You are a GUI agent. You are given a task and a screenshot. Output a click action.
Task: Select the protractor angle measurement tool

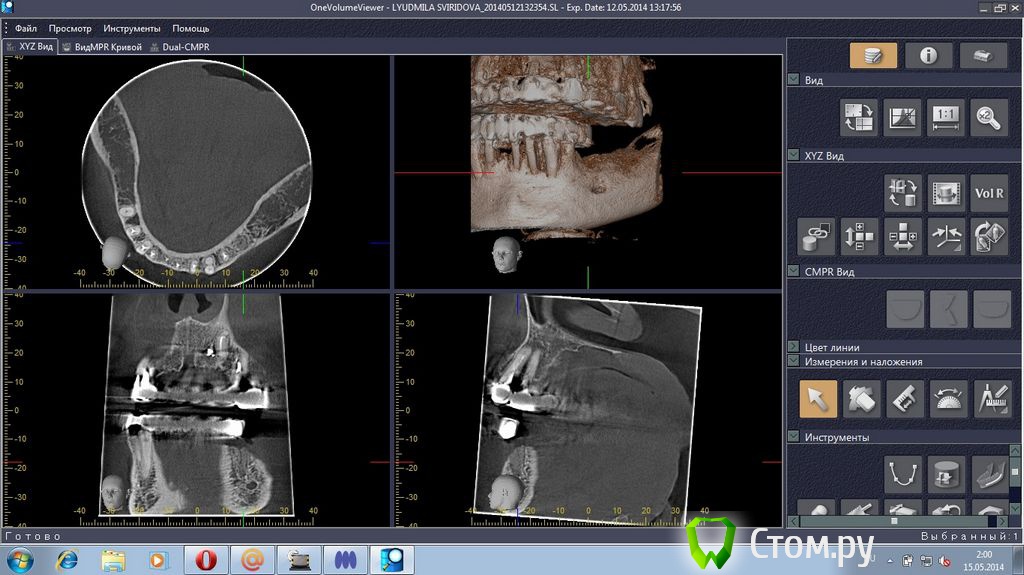coord(947,398)
